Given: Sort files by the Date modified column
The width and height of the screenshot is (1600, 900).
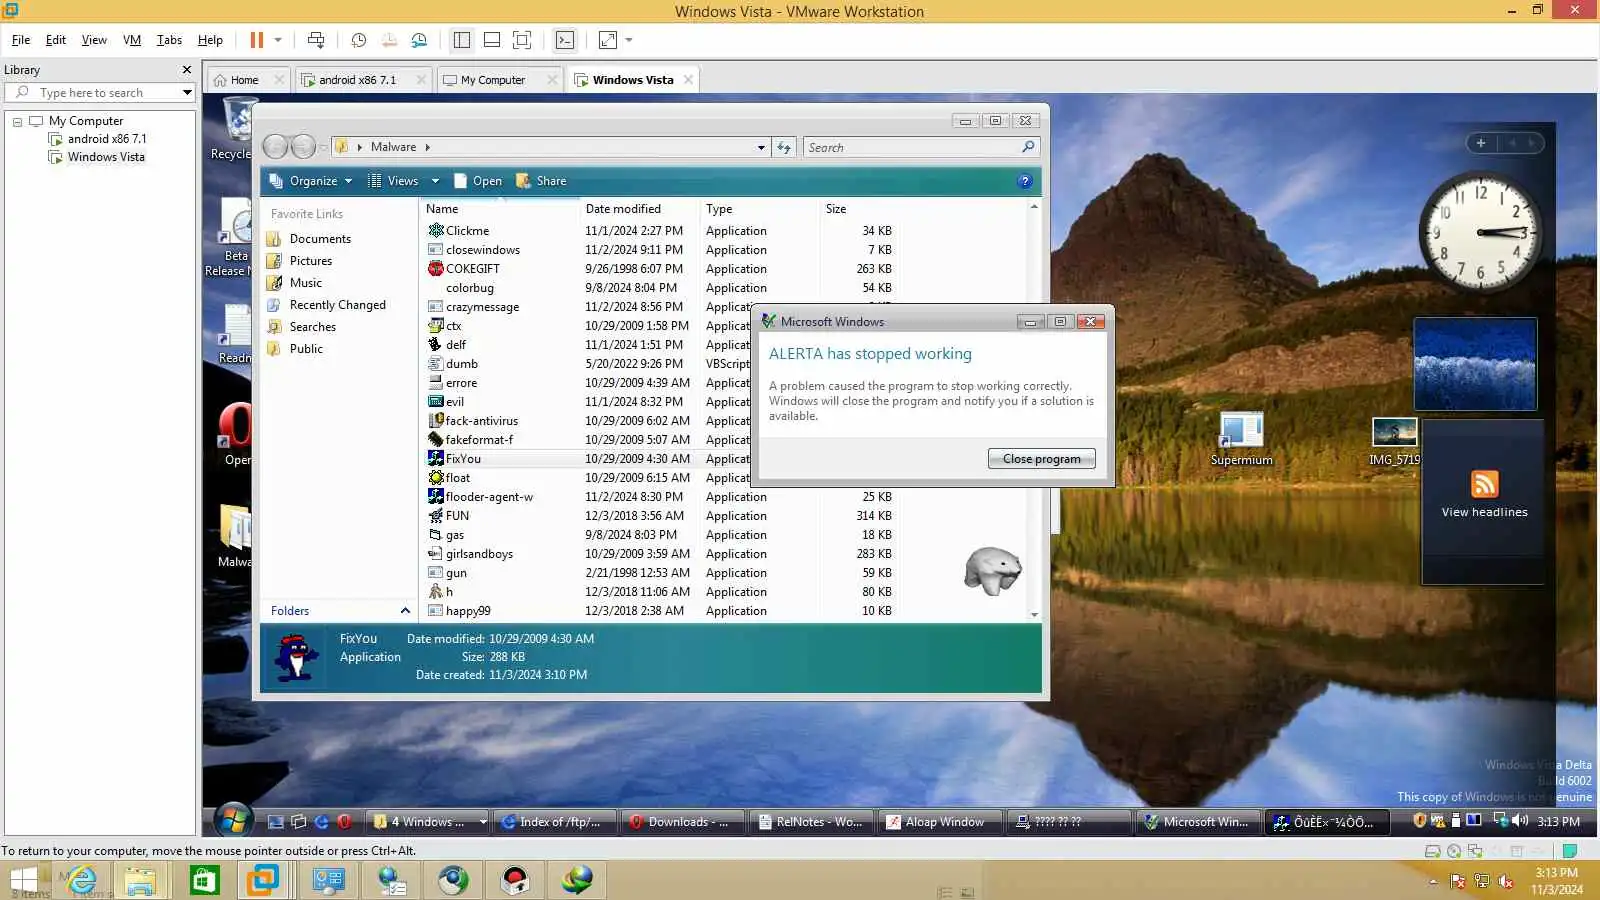Looking at the screenshot, I should point(623,209).
